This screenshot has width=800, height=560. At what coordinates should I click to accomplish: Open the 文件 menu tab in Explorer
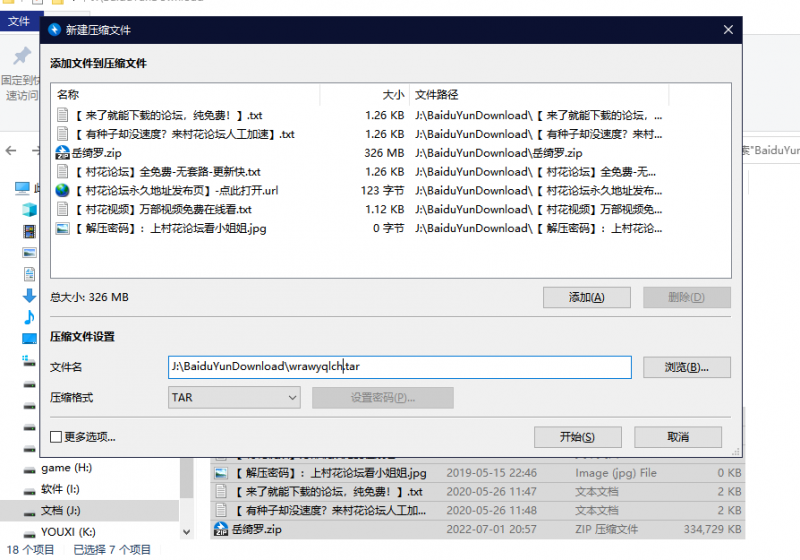19,21
